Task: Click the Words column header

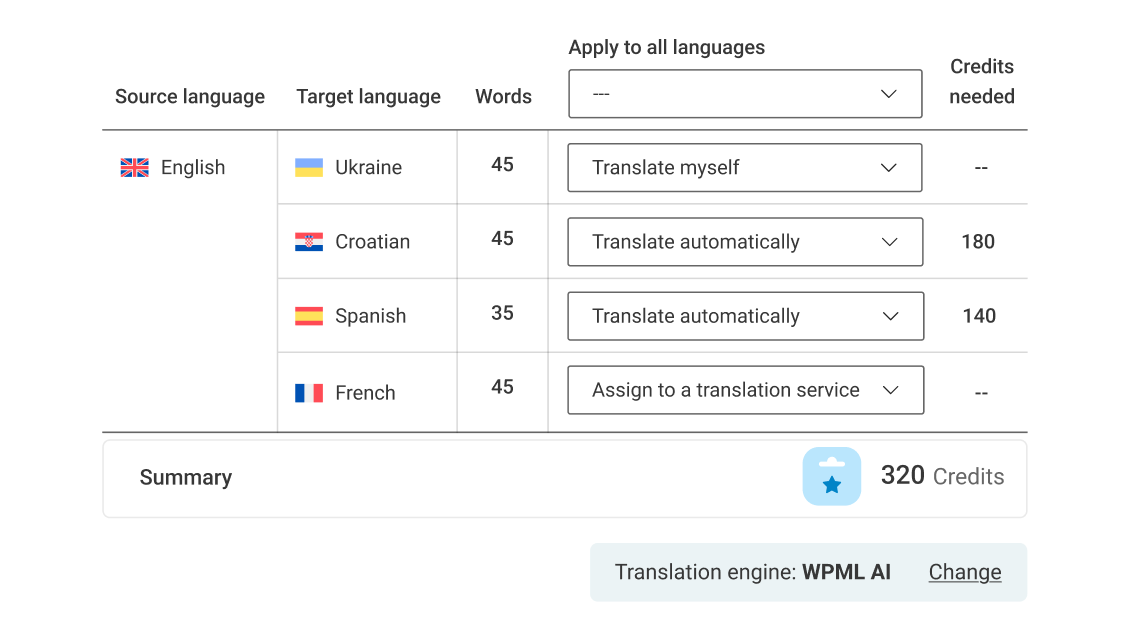Action: pos(503,97)
